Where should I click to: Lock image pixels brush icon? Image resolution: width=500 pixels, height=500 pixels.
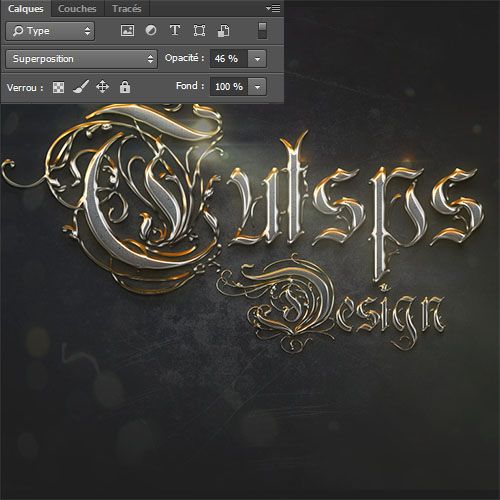point(81,87)
